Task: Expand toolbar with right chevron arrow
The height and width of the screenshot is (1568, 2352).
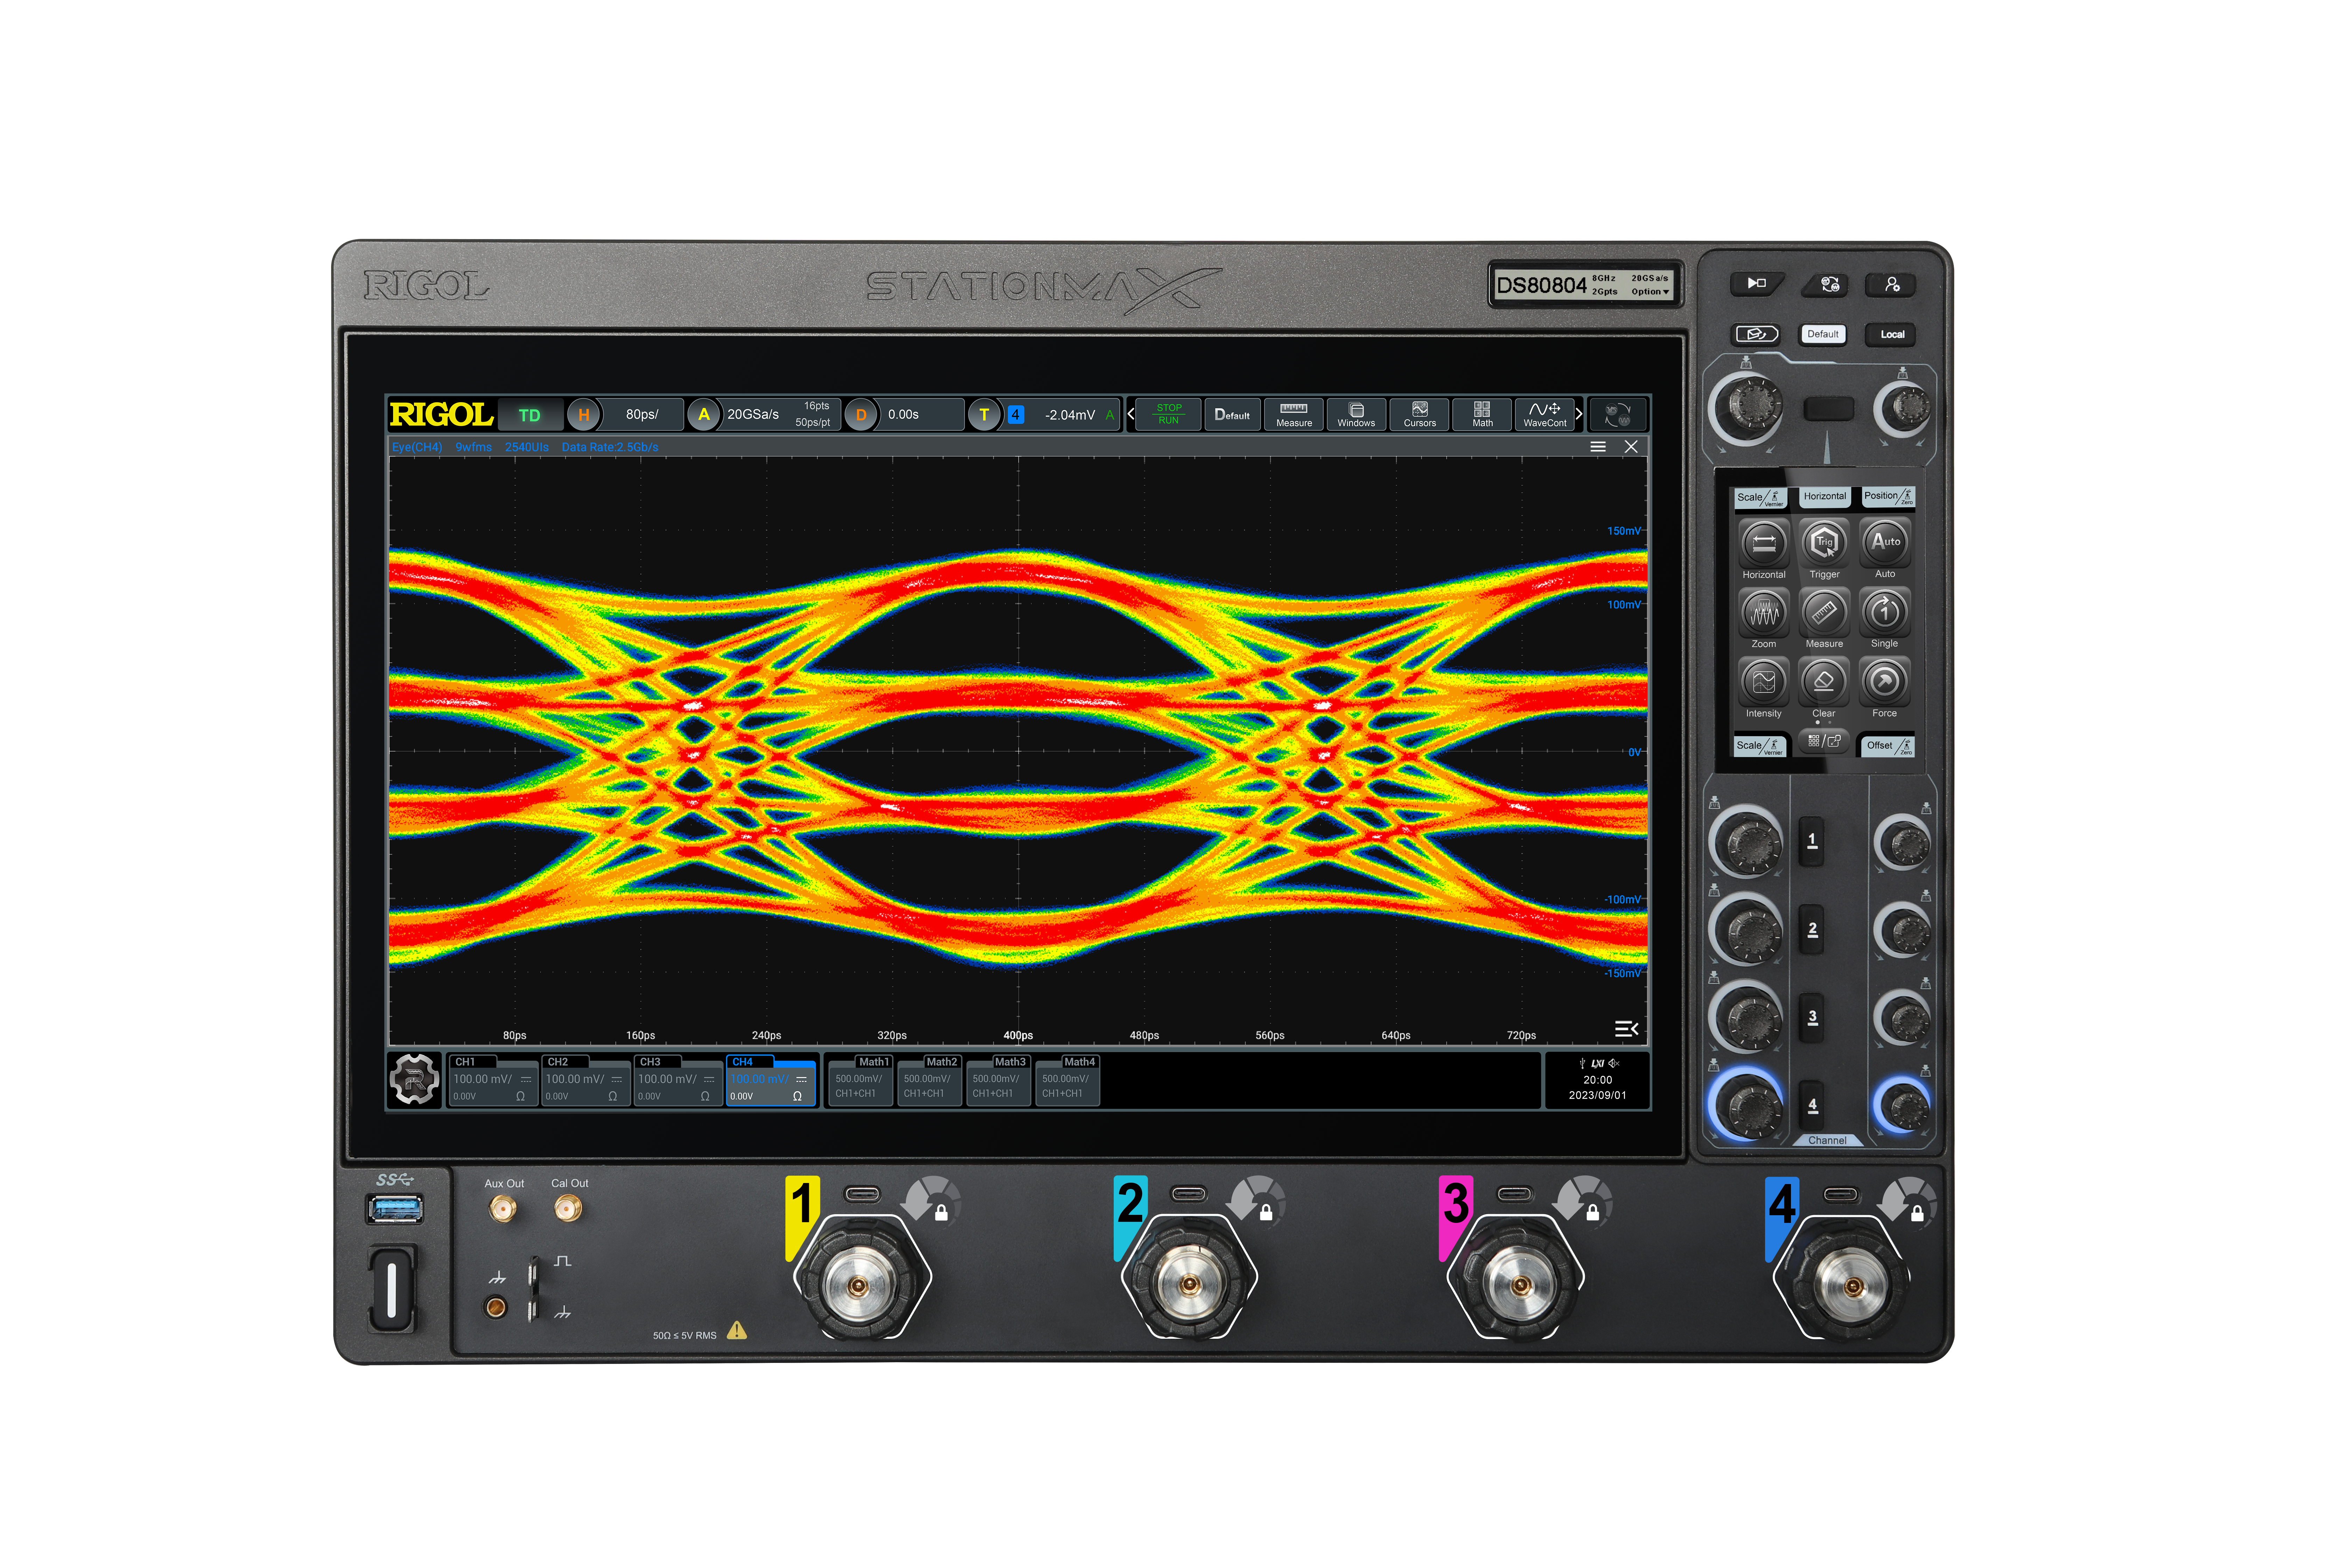Action: click(1579, 414)
